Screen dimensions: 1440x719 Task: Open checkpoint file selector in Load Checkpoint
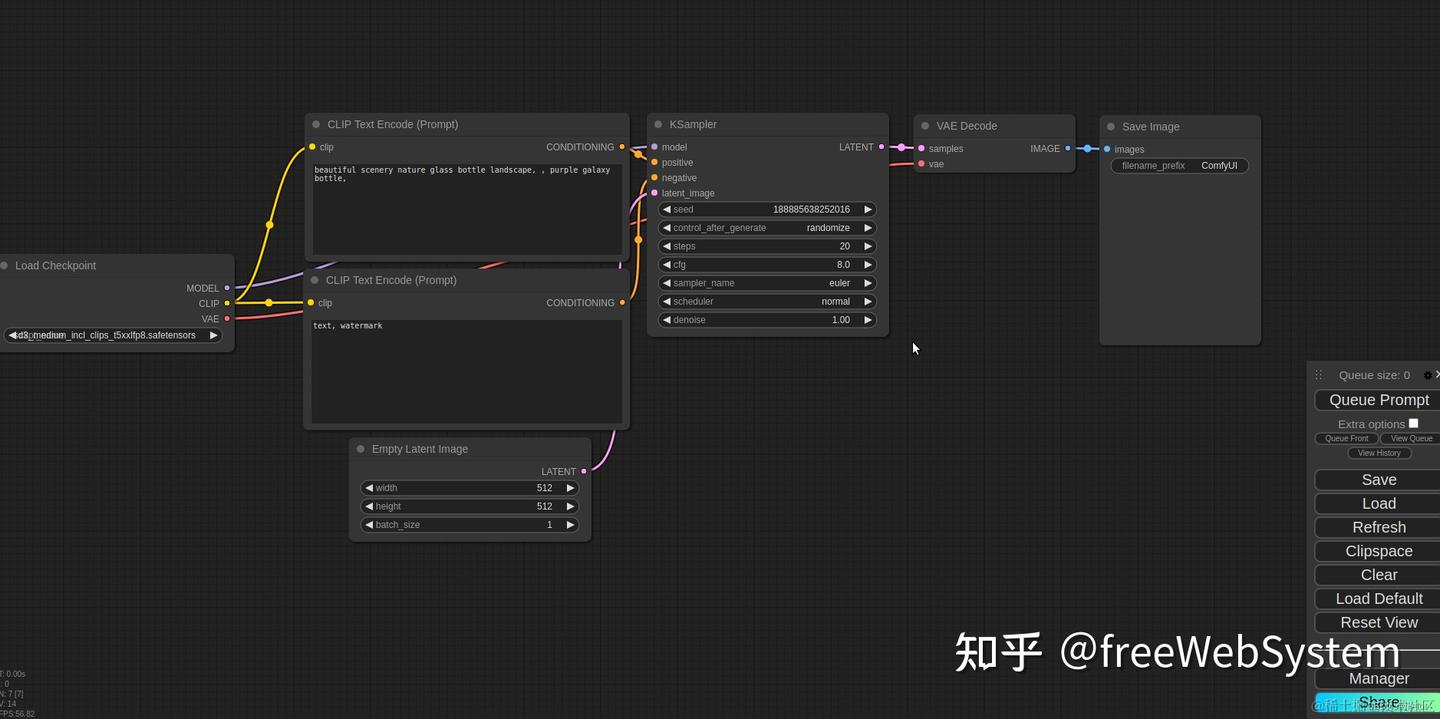112,336
